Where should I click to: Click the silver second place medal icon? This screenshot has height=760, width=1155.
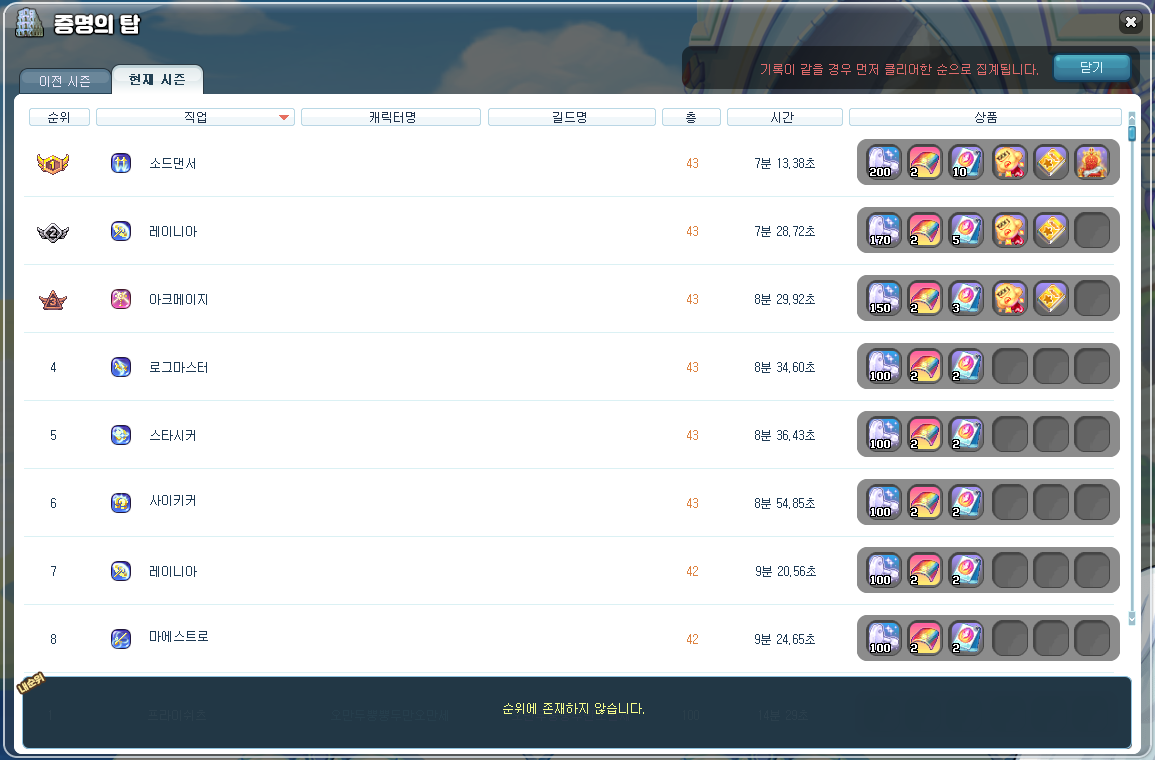53,231
